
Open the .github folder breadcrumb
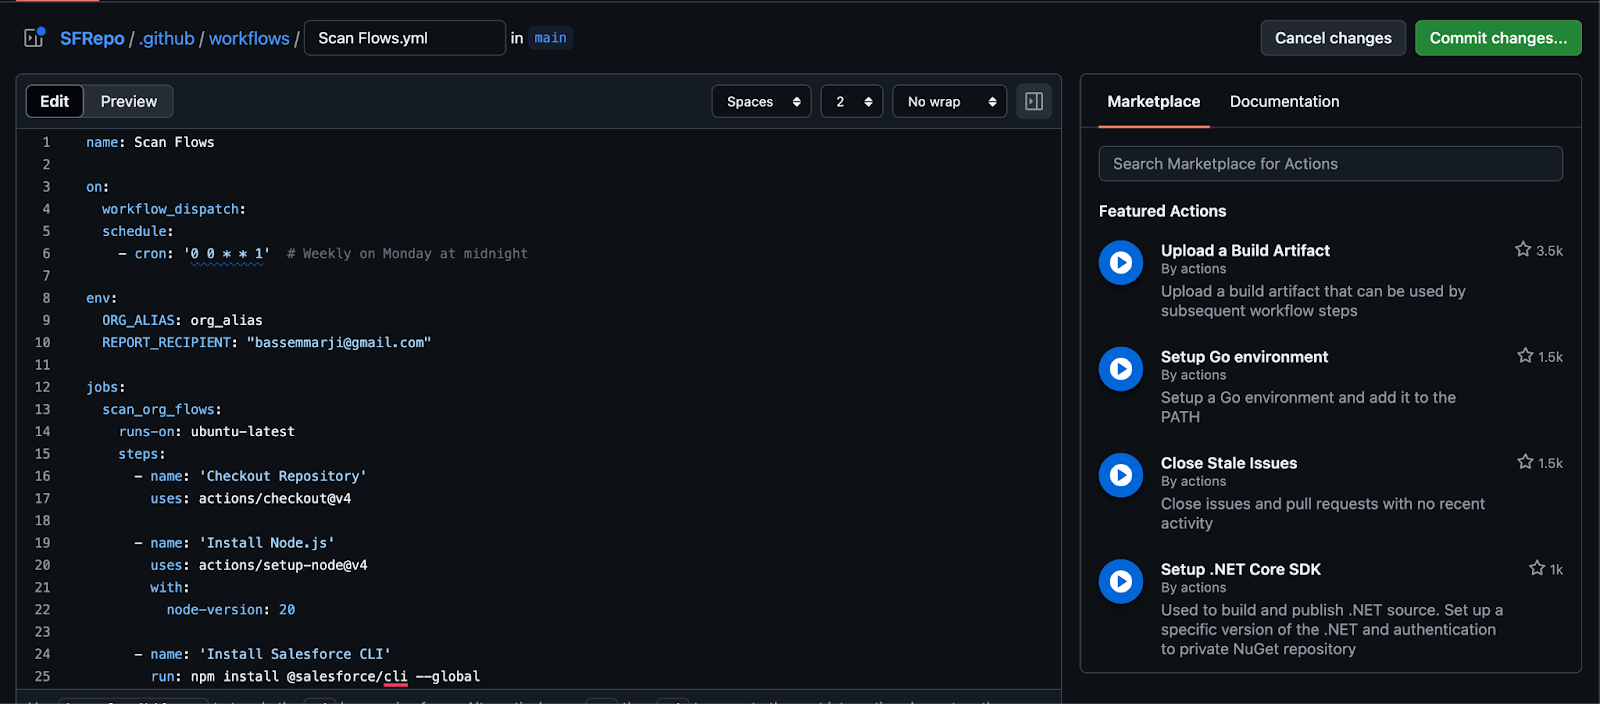pos(167,38)
